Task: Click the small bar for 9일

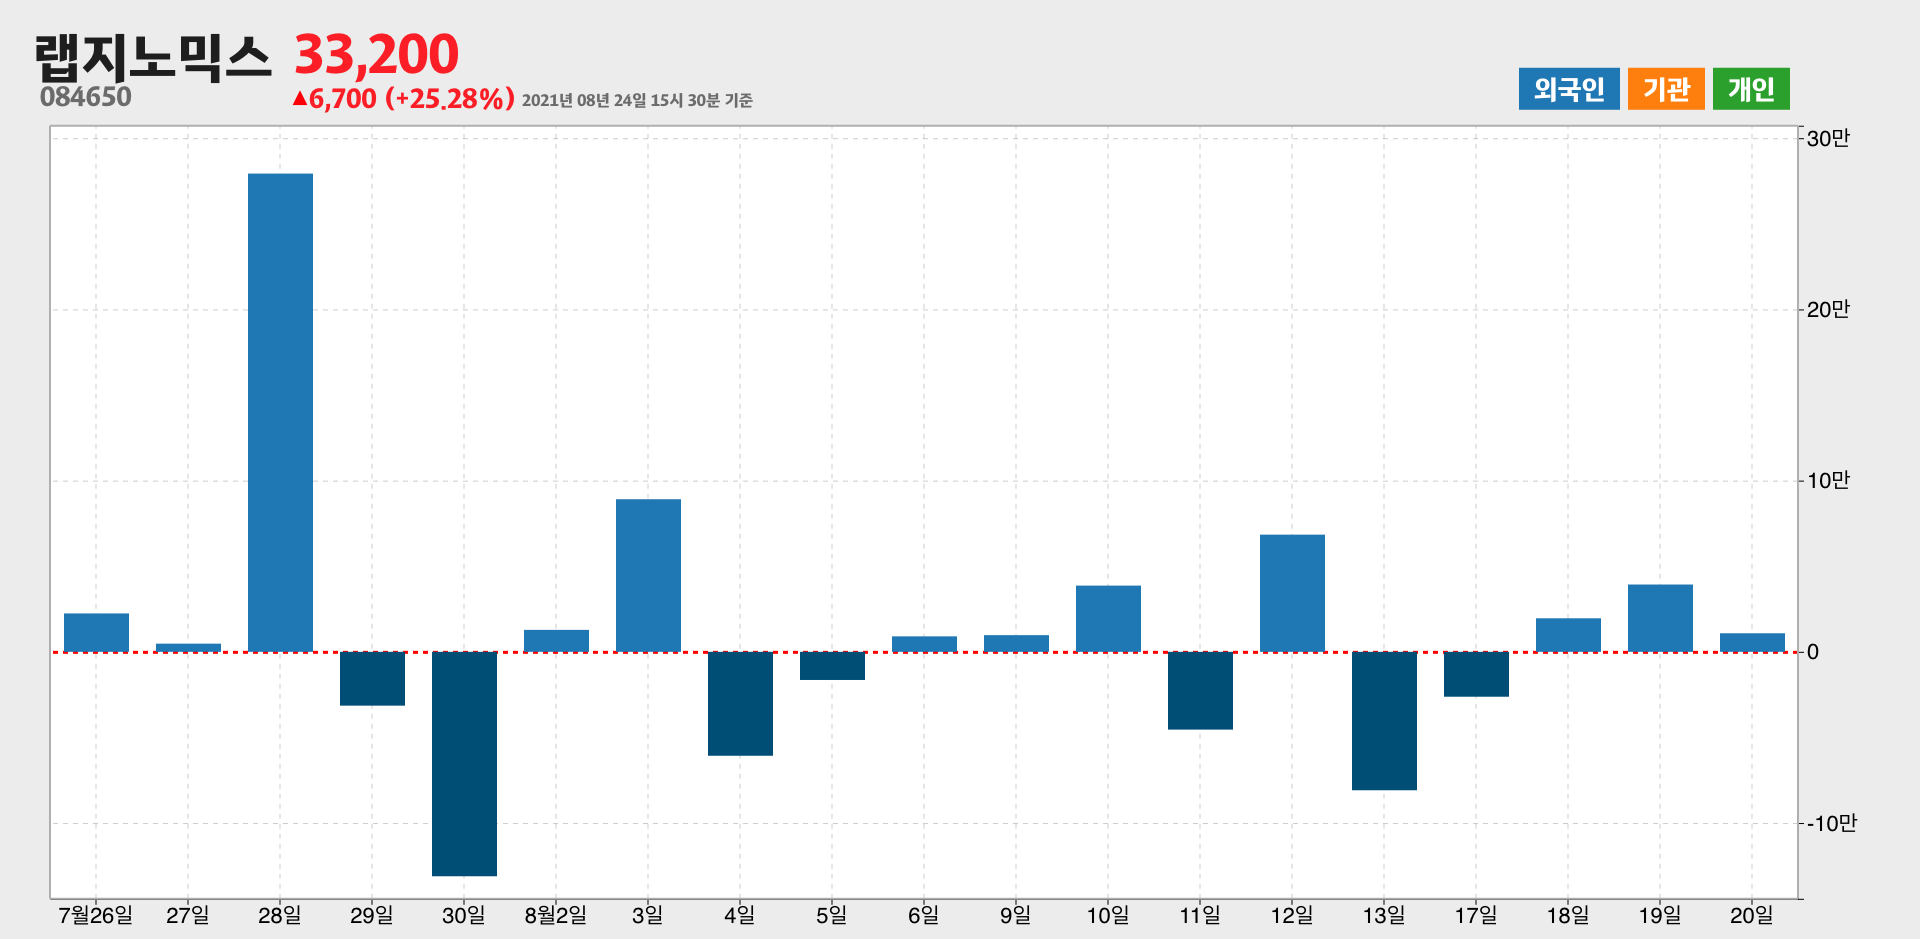Action: pyautogui.click(x=1016, y=644)
